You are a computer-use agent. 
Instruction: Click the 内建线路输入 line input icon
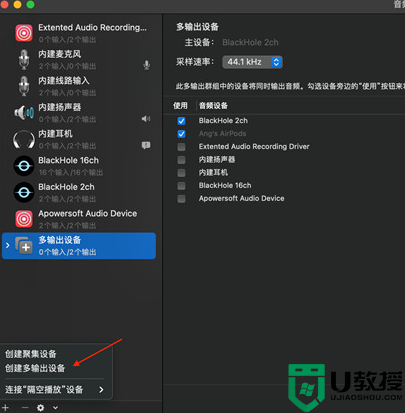coord(24,86)
